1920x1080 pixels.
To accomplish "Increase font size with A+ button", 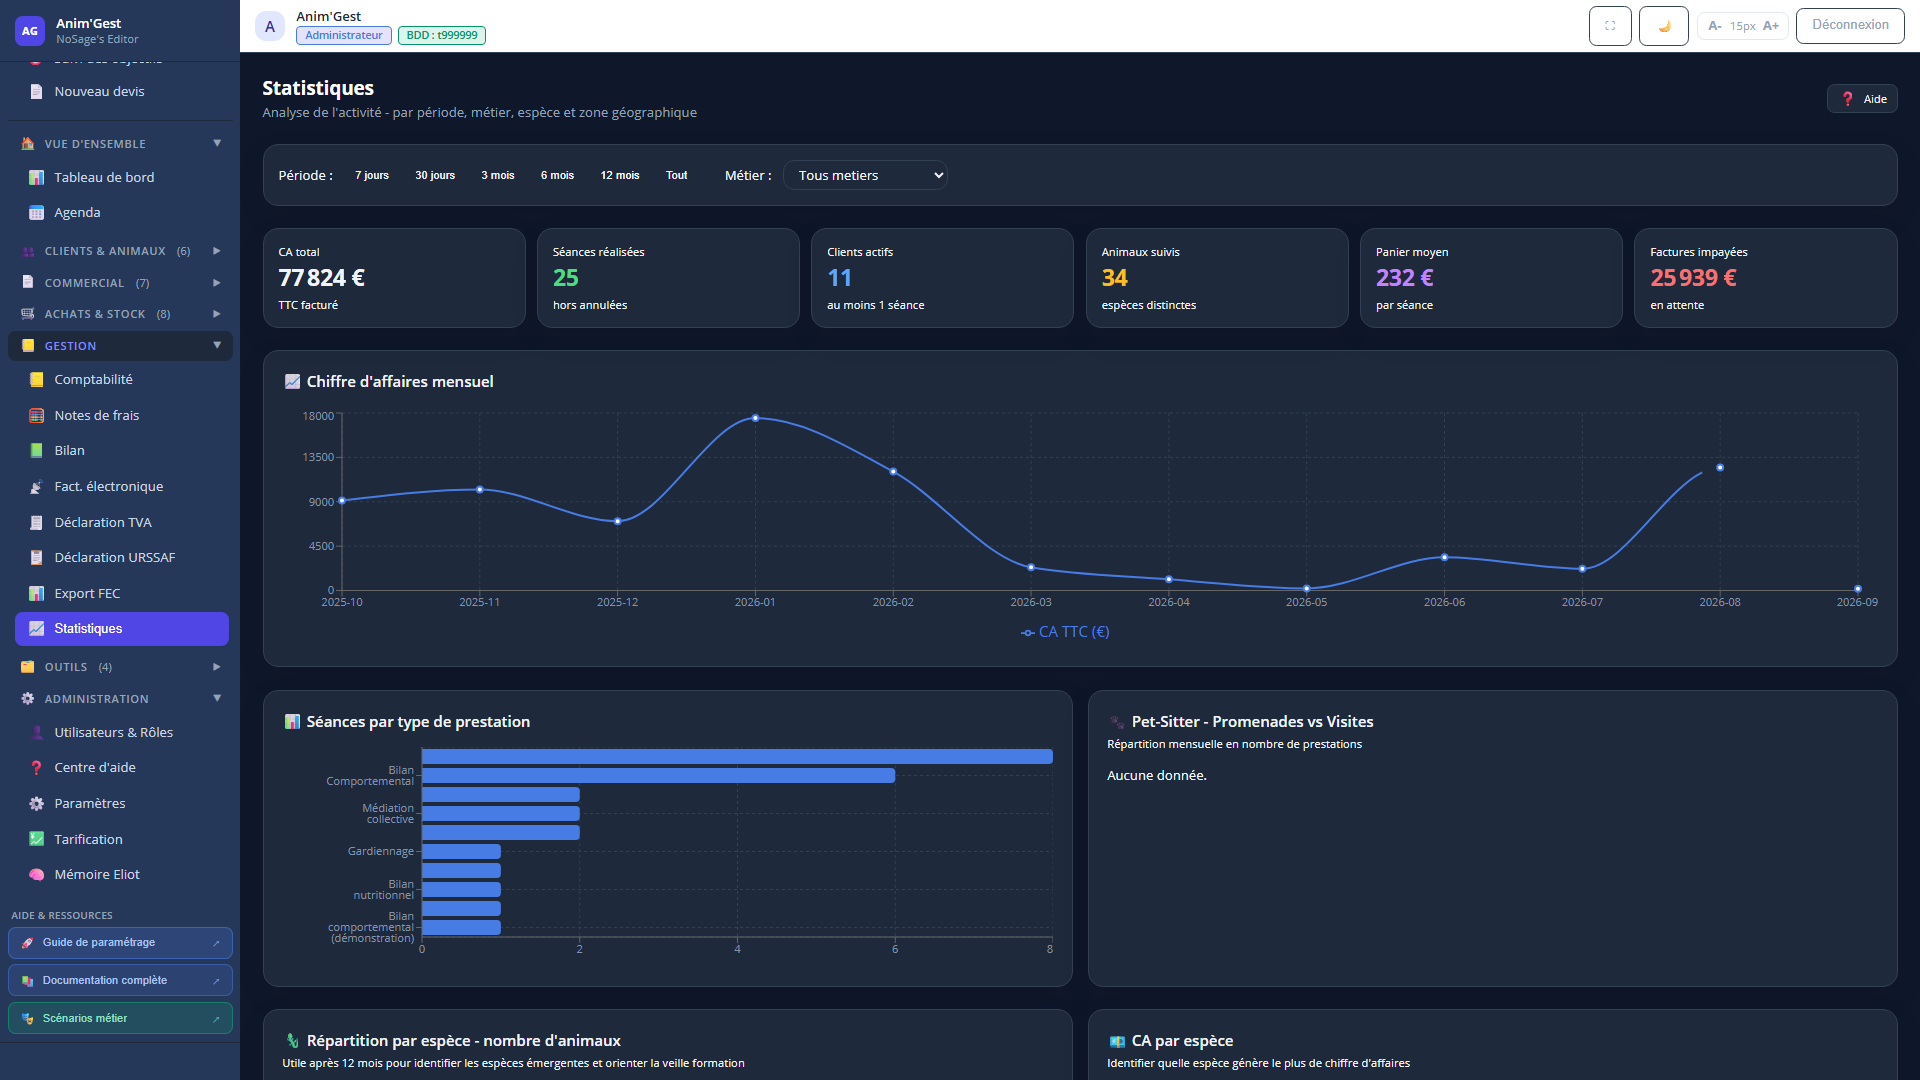I will (1771, 26).
